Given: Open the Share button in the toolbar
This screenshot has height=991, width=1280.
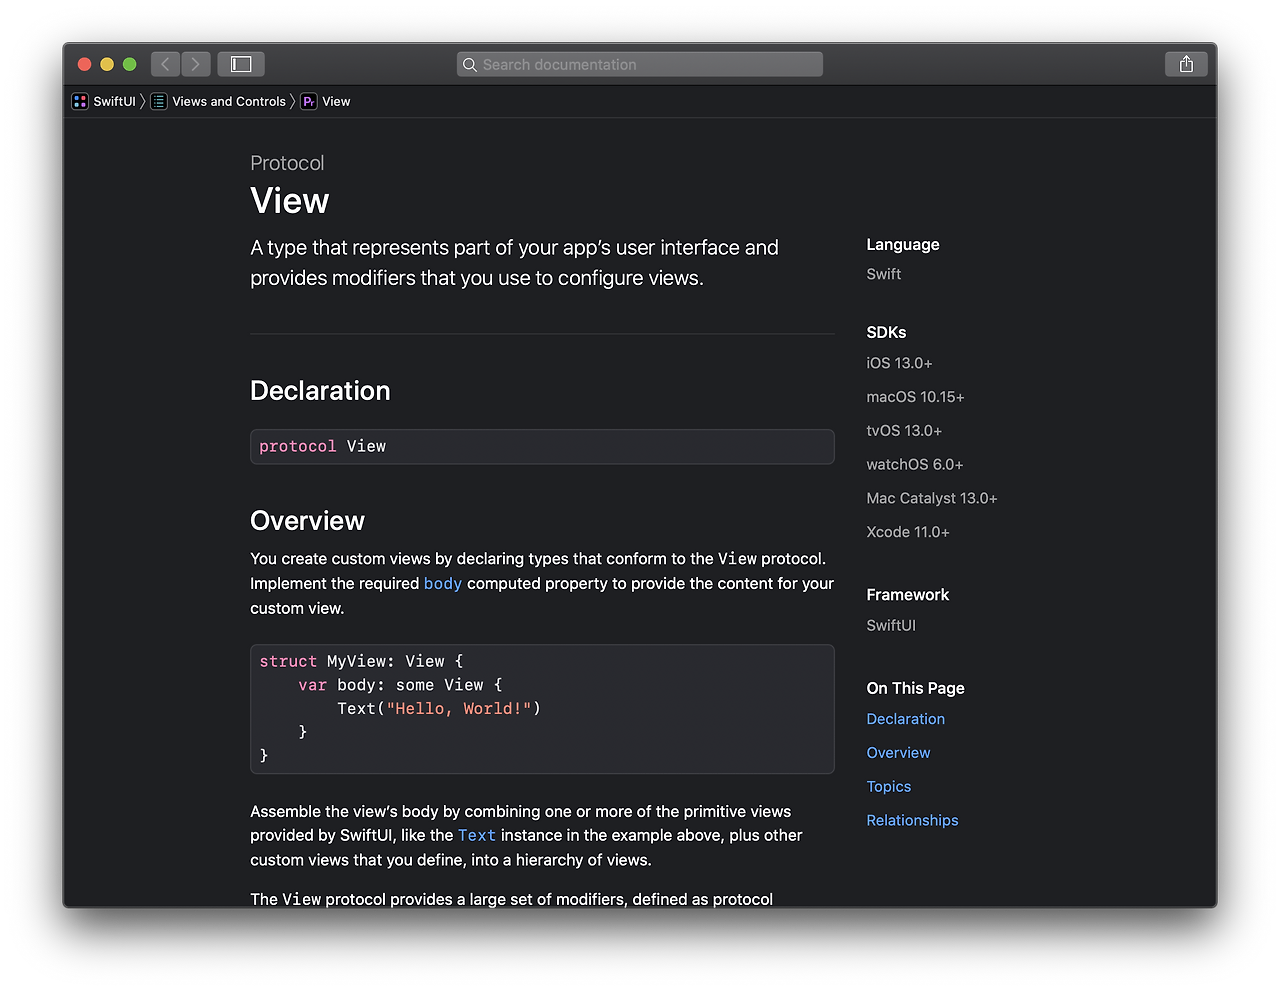Looking at the screenshot, I should point(1186,64).
